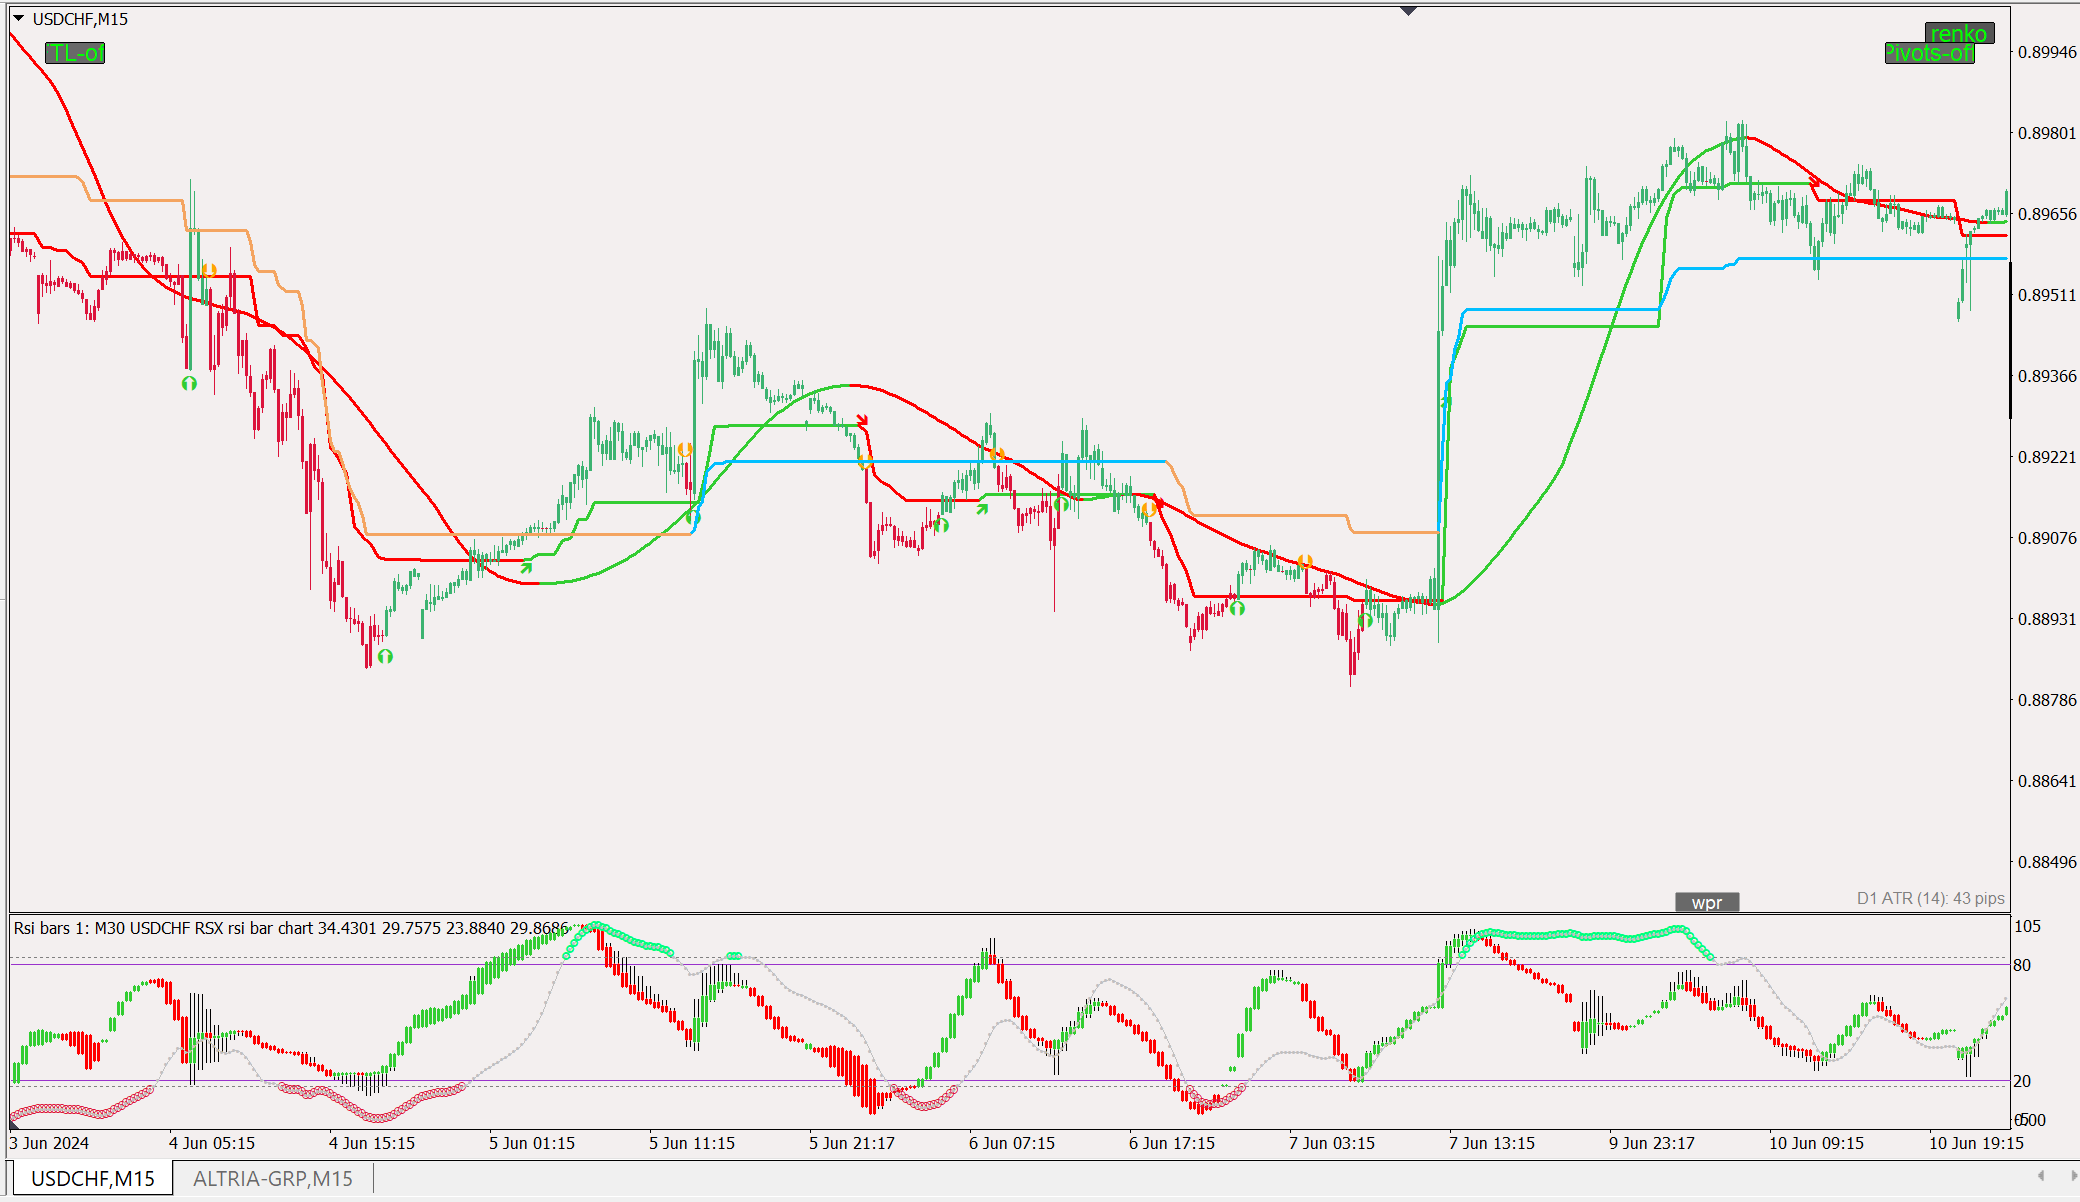Toggle the Pivots-off button

coord(1929,53)
